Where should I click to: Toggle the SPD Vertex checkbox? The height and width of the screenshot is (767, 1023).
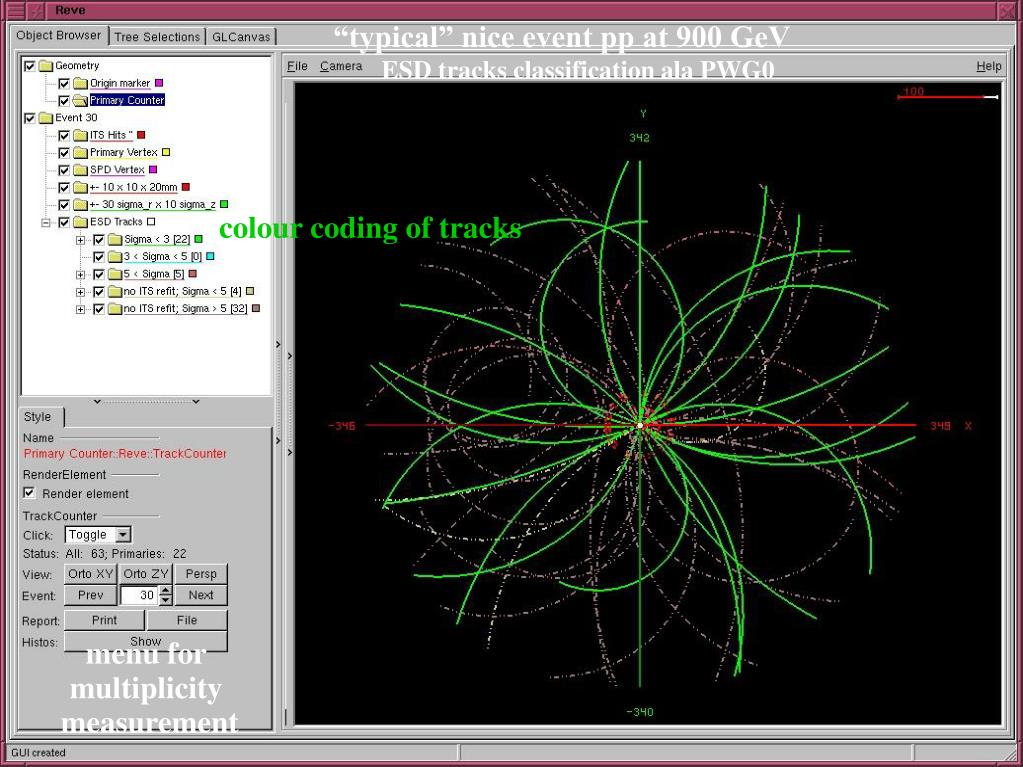(64, 170)
